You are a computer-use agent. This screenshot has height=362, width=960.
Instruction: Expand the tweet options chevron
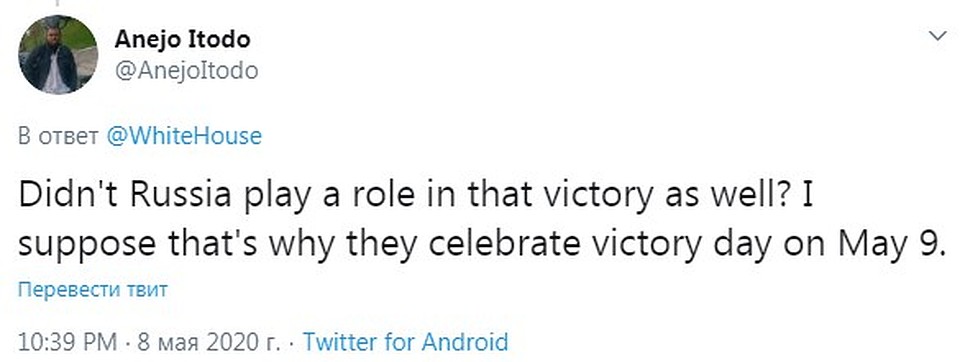938,37
